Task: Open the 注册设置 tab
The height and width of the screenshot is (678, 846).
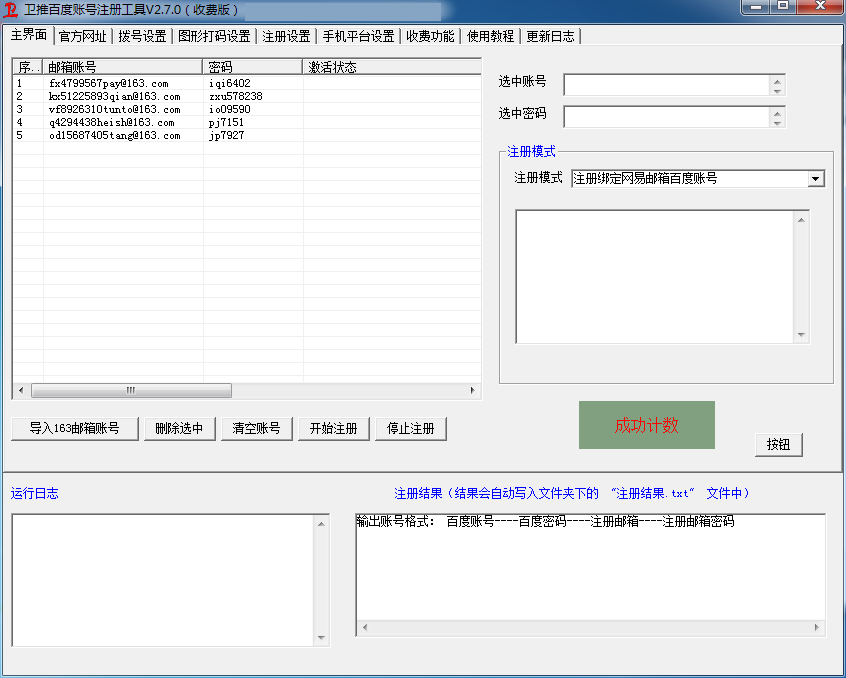Action: point(286,36)
